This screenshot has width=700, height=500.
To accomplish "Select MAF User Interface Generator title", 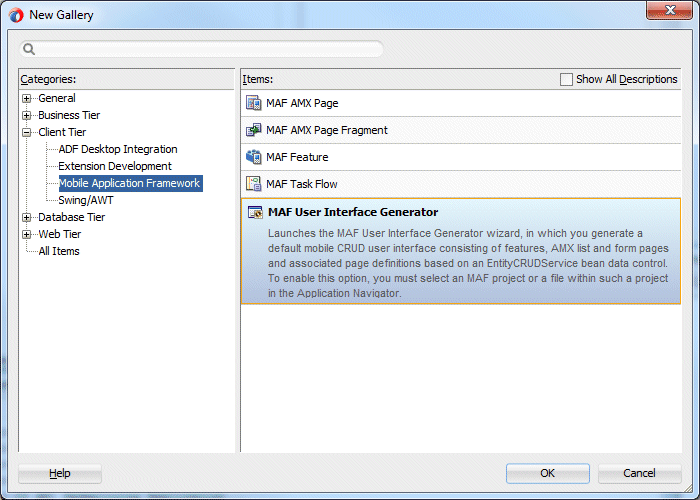I will pos(353,212).
